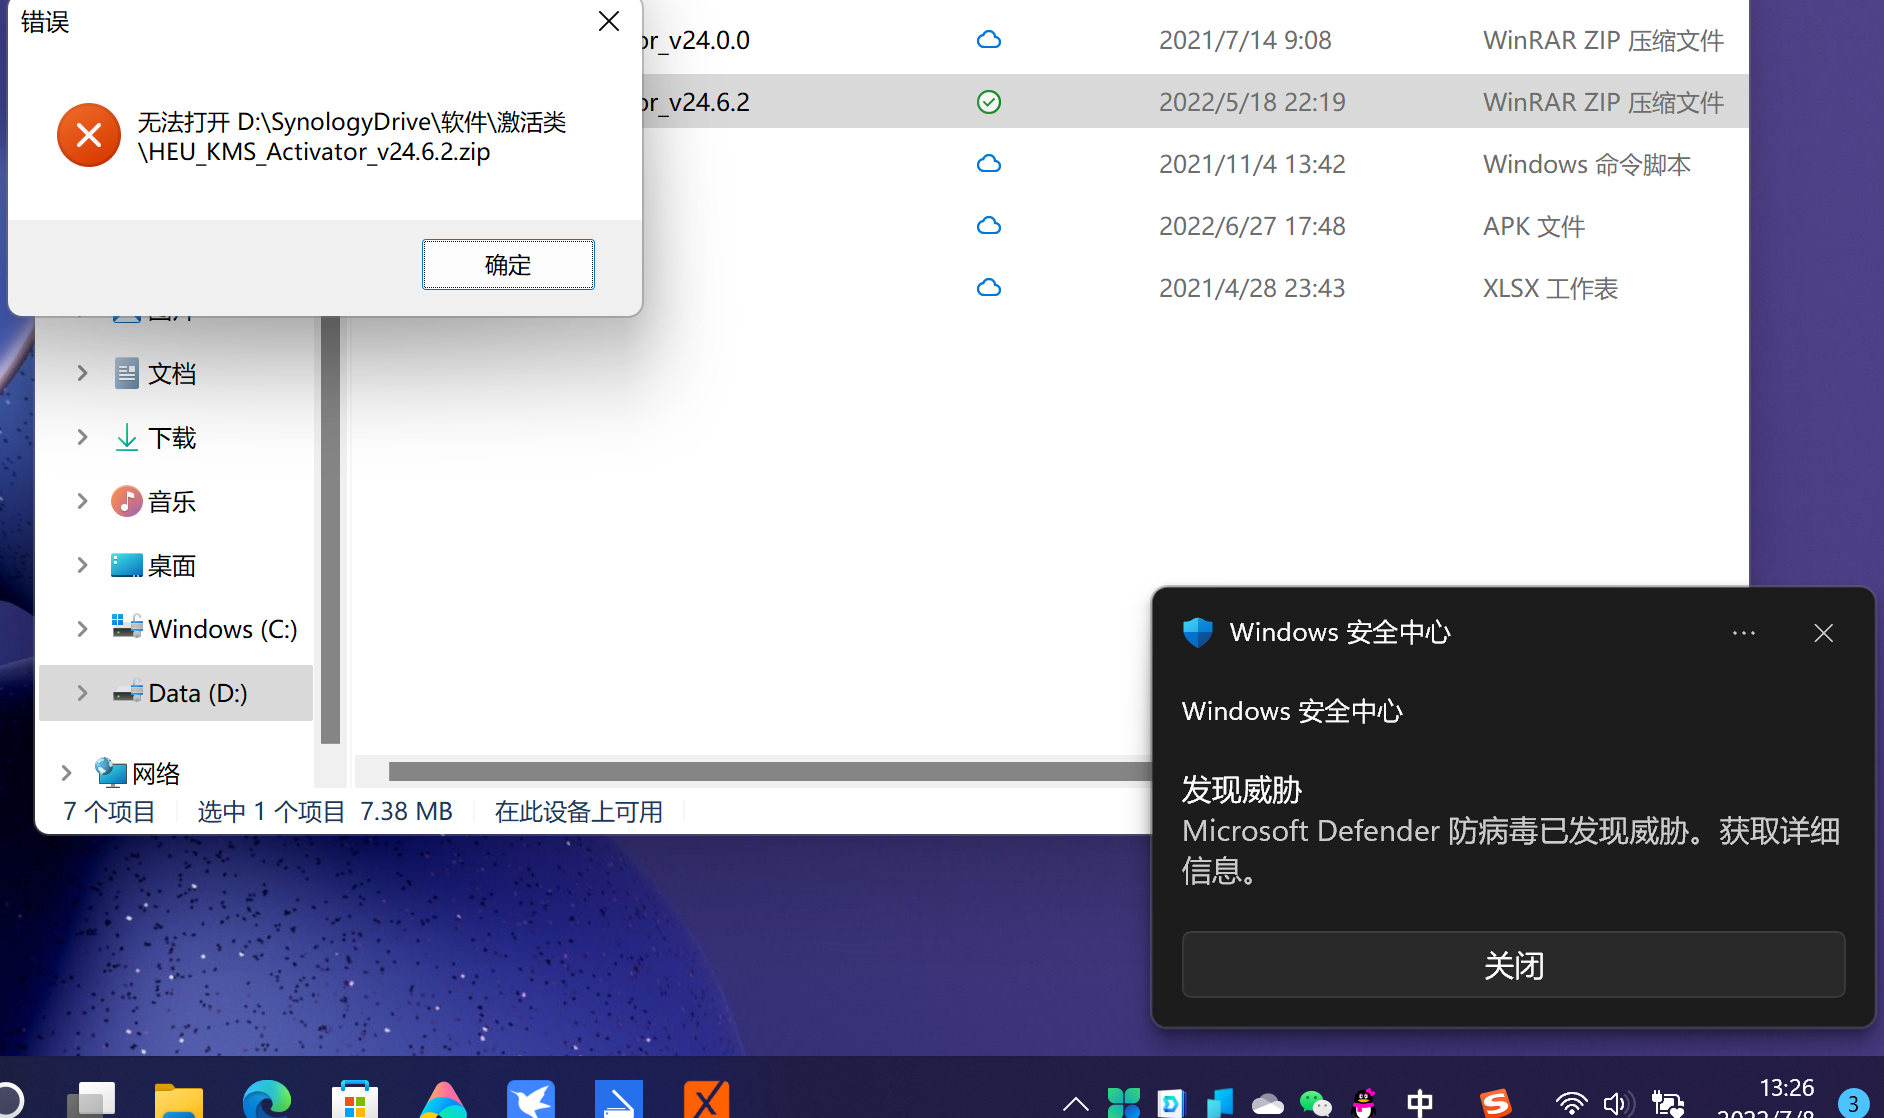Click cloud status icon of XLSX 工作表 row
Screen dimensions: 1884x1118
coord(989,288)
